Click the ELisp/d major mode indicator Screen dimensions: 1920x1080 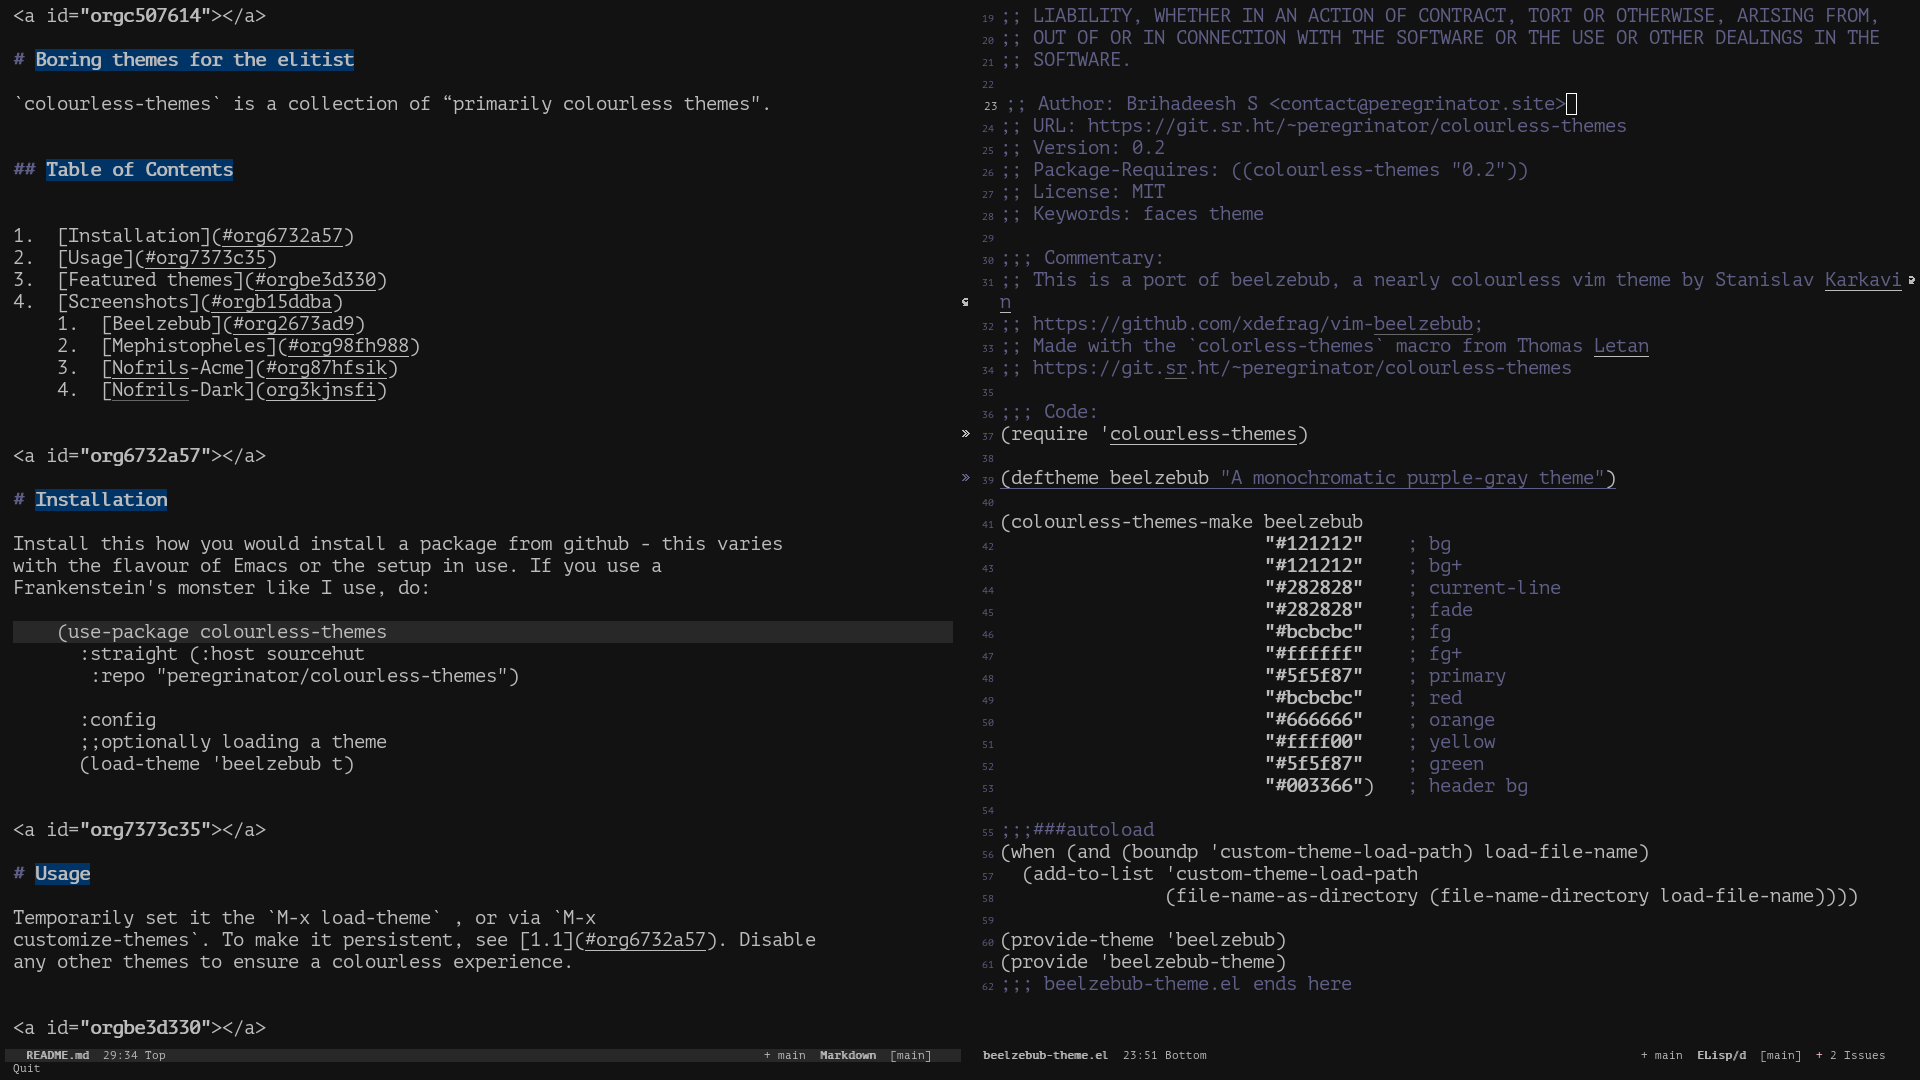(1721, 1055)
